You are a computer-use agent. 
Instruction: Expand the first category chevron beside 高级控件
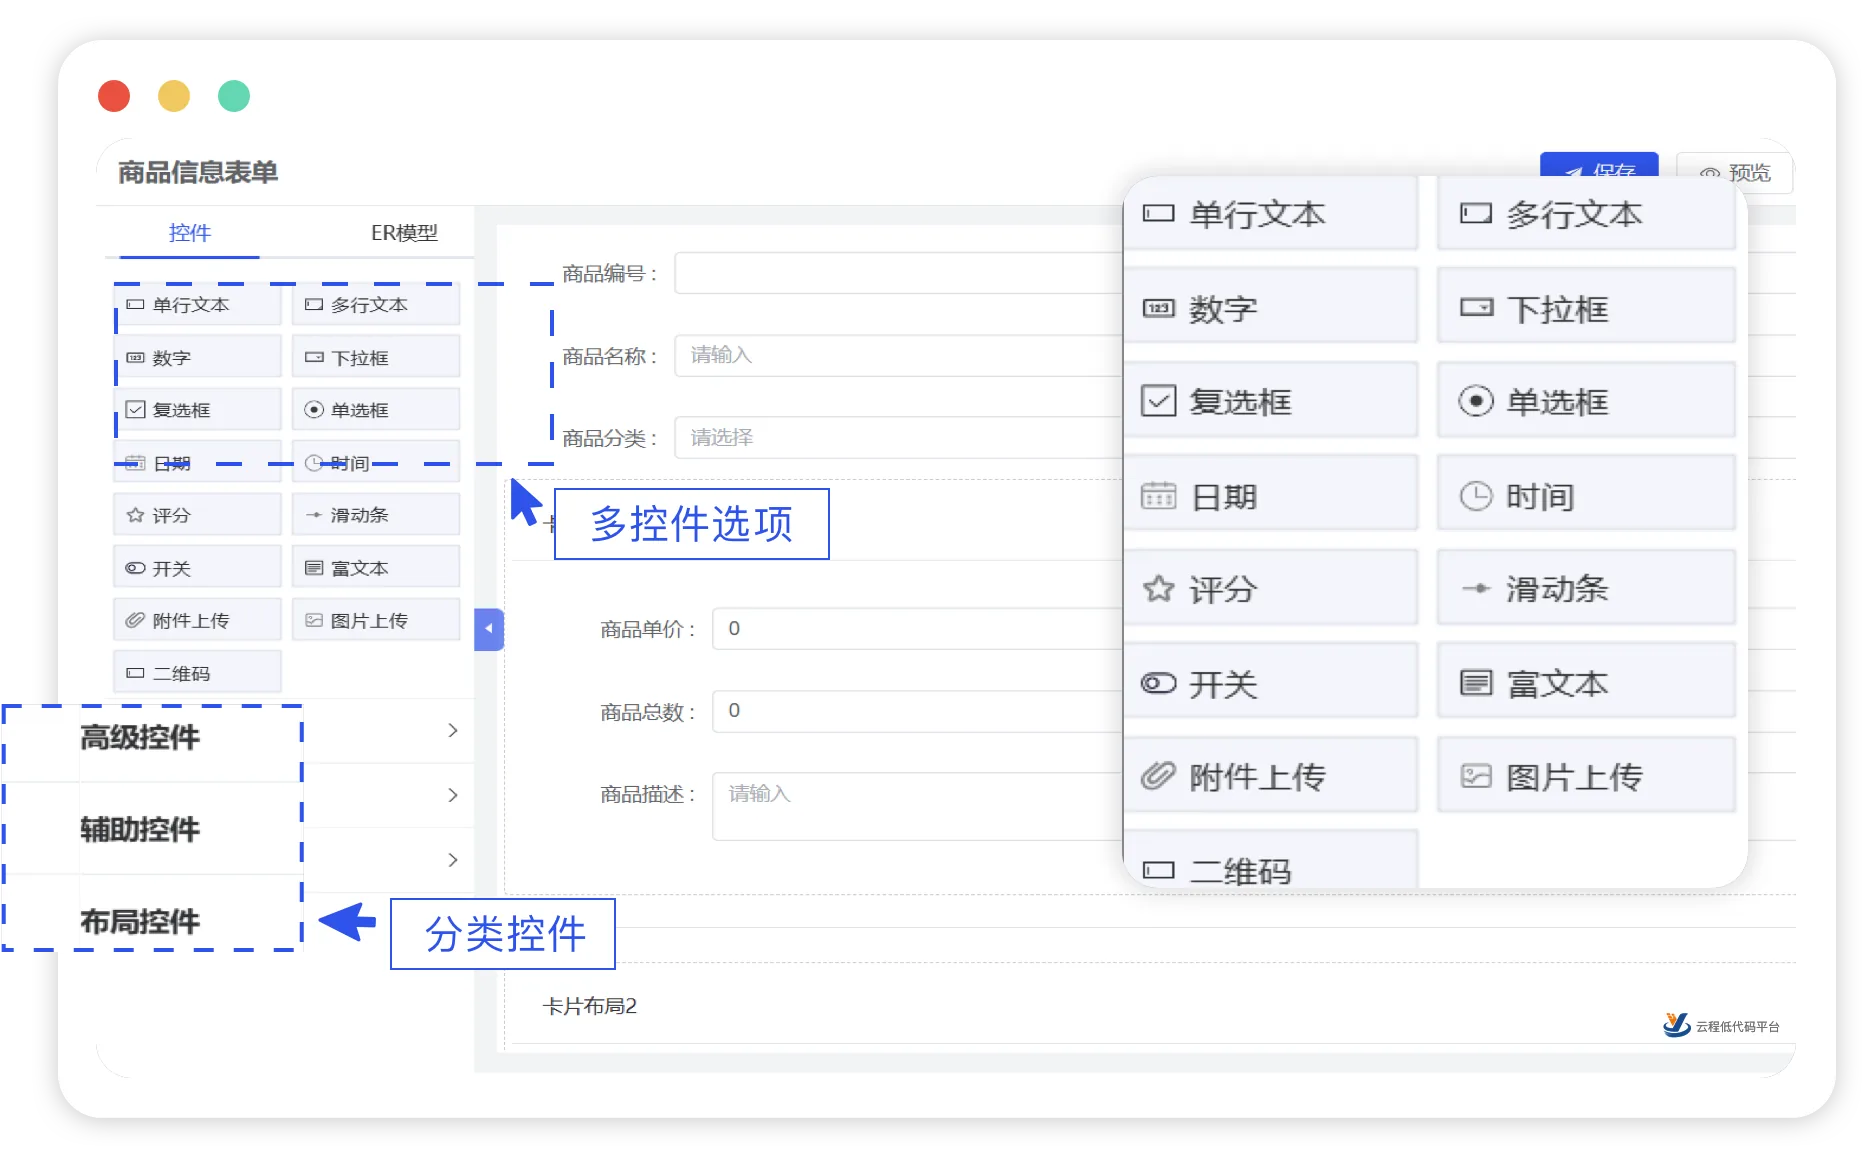453,731
